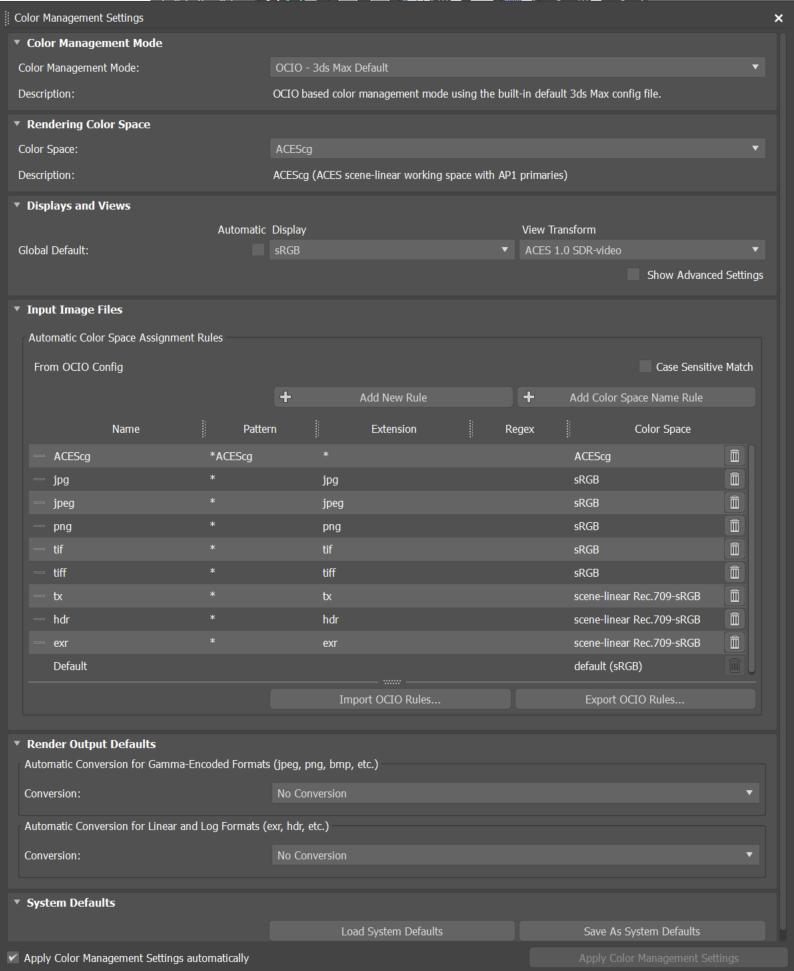
Task: Open Linear and Log Formats conversion dropdown
Action: point(515,855)
